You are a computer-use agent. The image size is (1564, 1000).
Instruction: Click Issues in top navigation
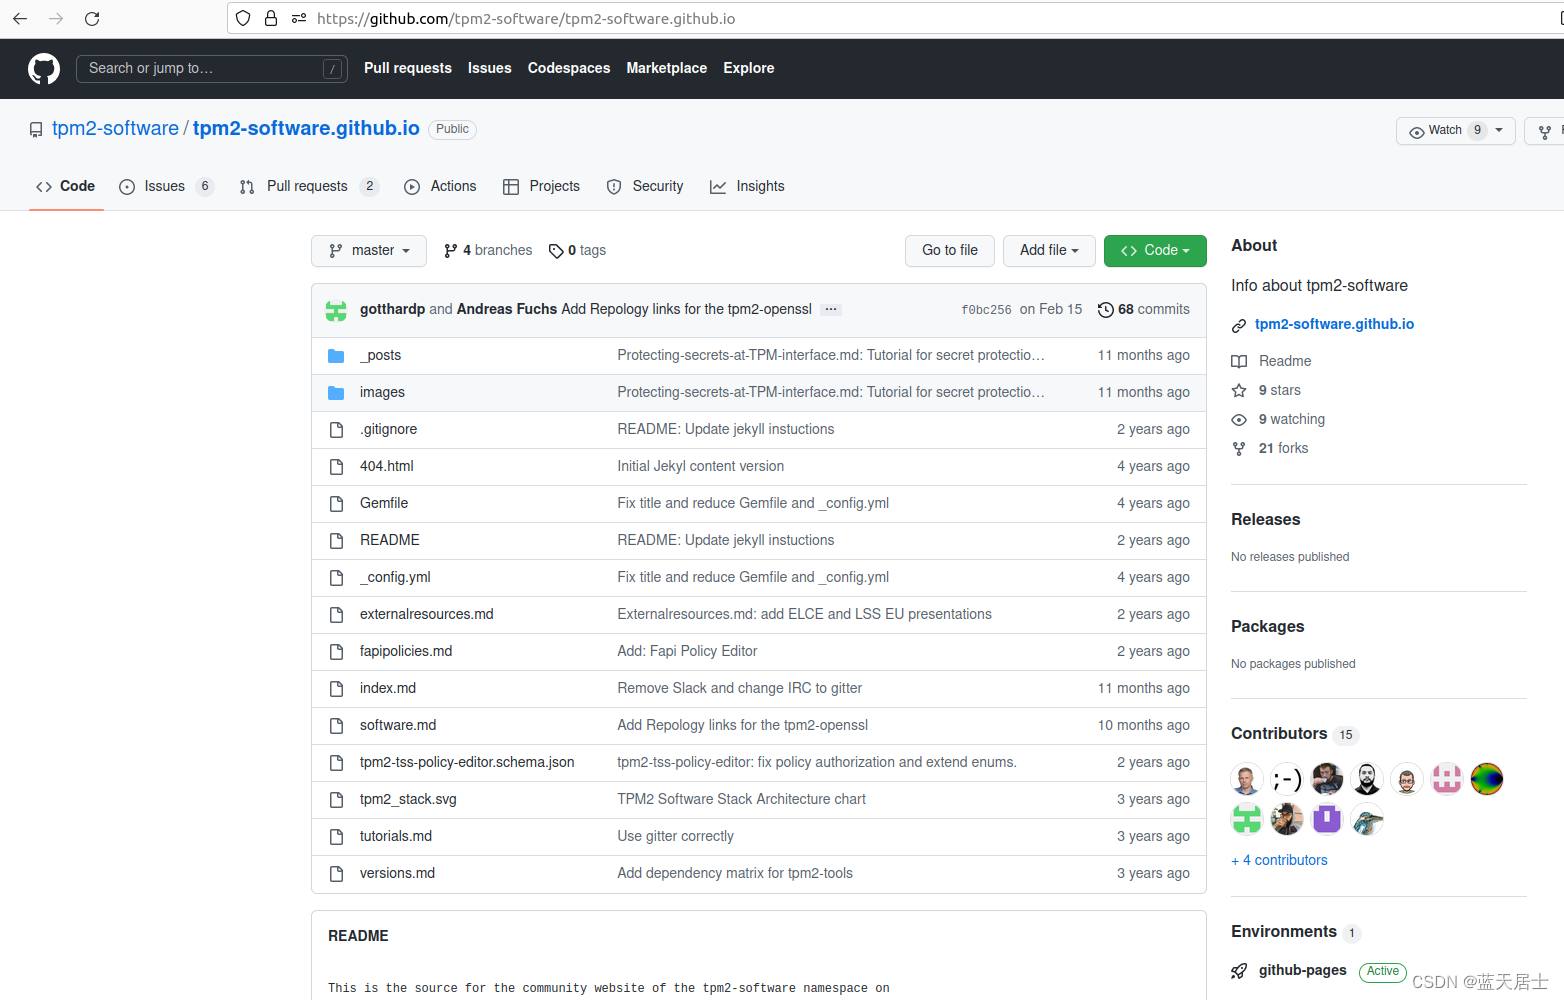coord(490,69)
